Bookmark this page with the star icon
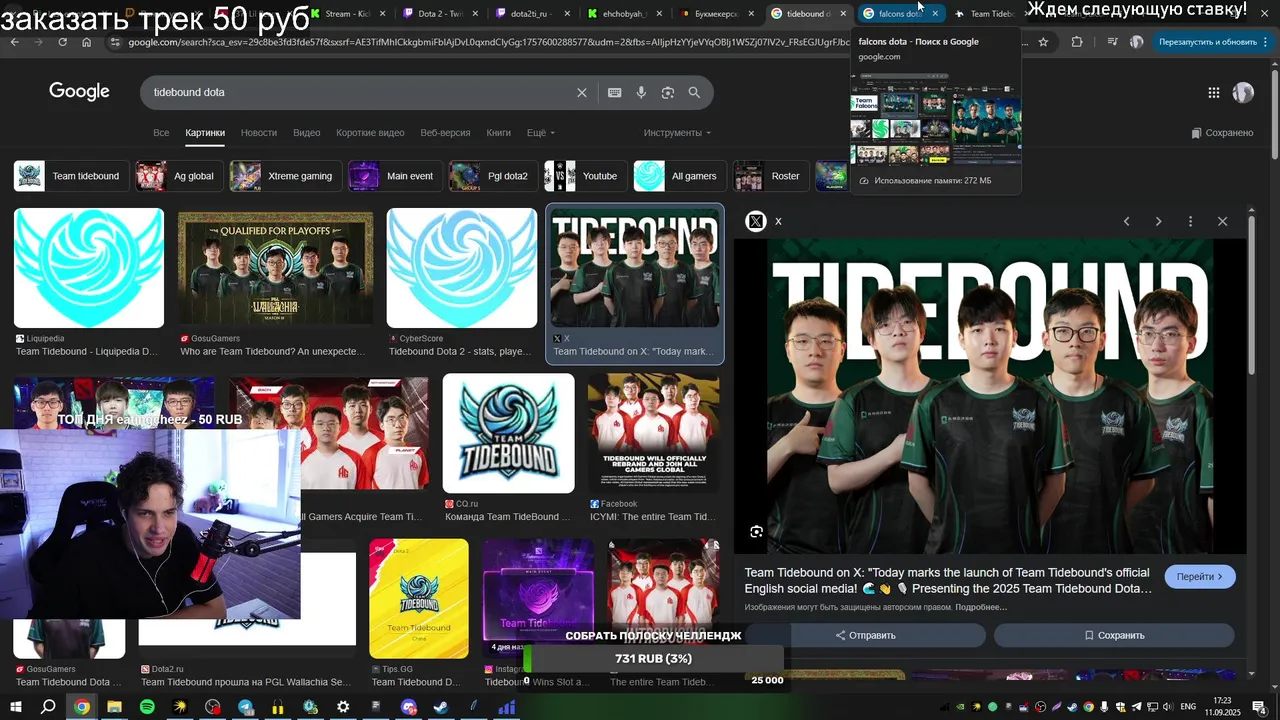Viewport: 1280px width, 720px height. [x=1043, y=42]
